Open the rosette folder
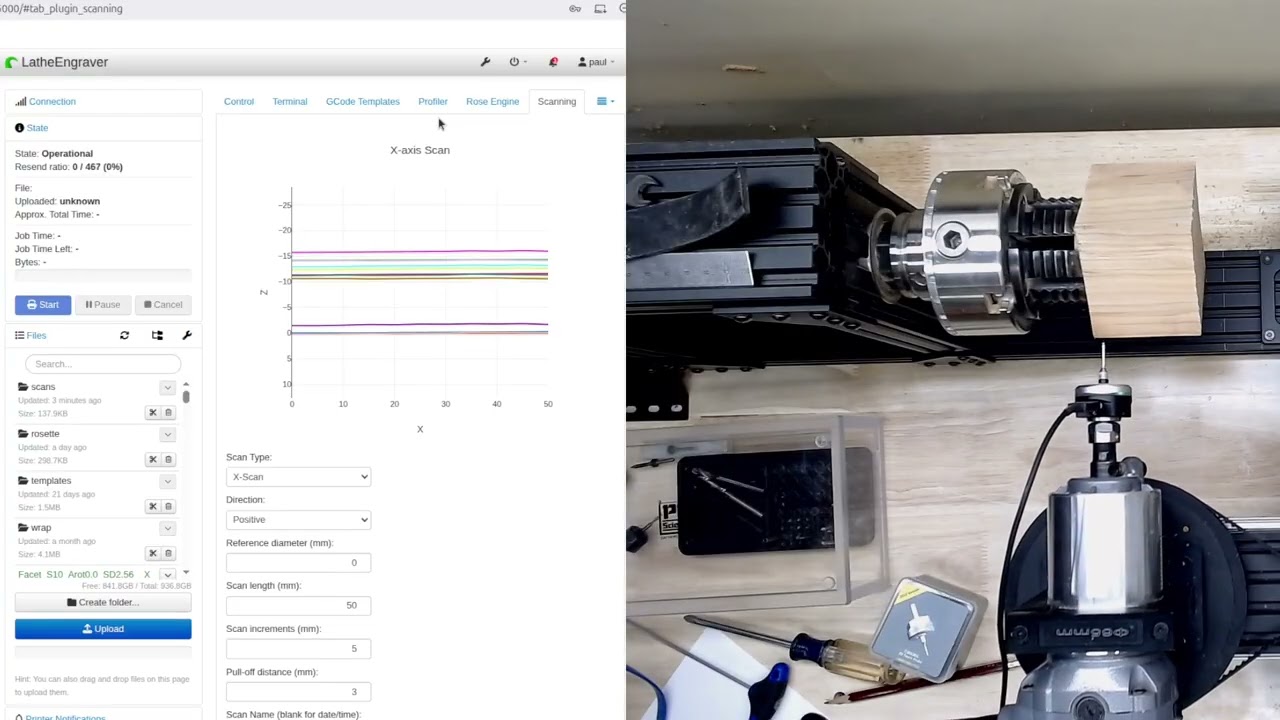This screenshot has height=720, width=1280. [45, 434]
